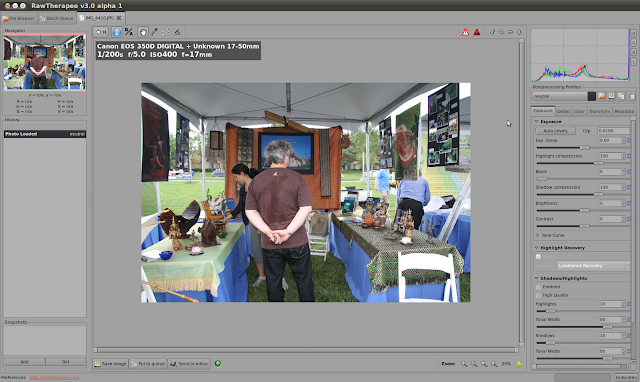Open the Metadata tab
The width and height of the screenshot is (640, 382).
624,111
